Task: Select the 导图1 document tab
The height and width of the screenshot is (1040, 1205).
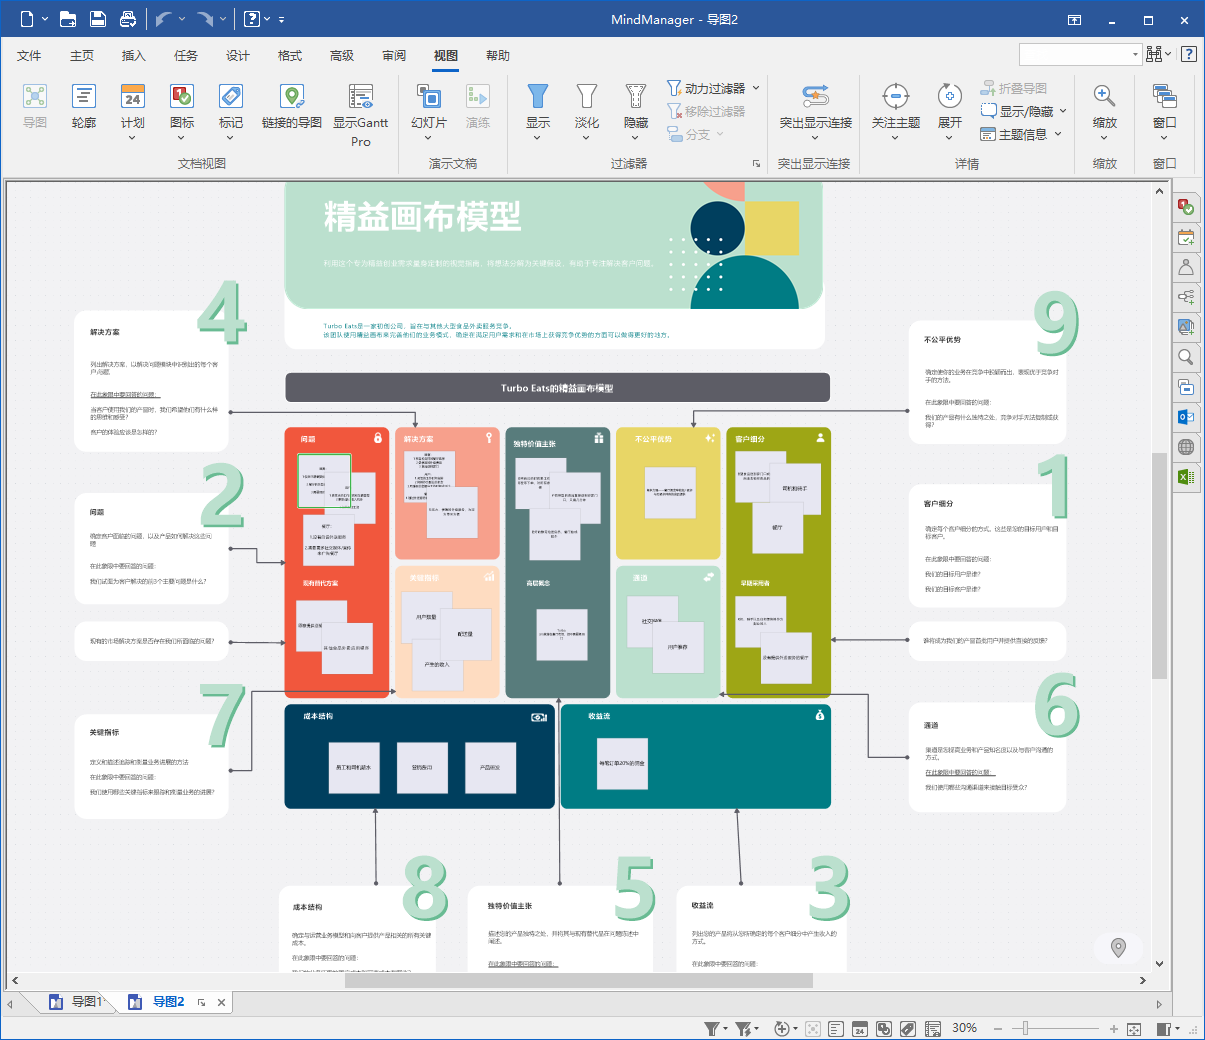Action: click(76, 1001)
